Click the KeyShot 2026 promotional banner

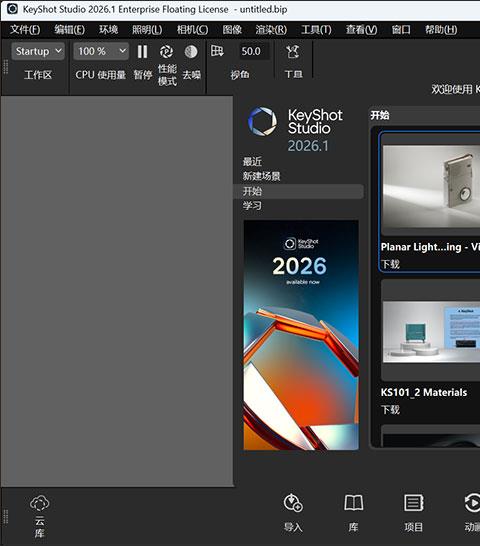[301, 335]
